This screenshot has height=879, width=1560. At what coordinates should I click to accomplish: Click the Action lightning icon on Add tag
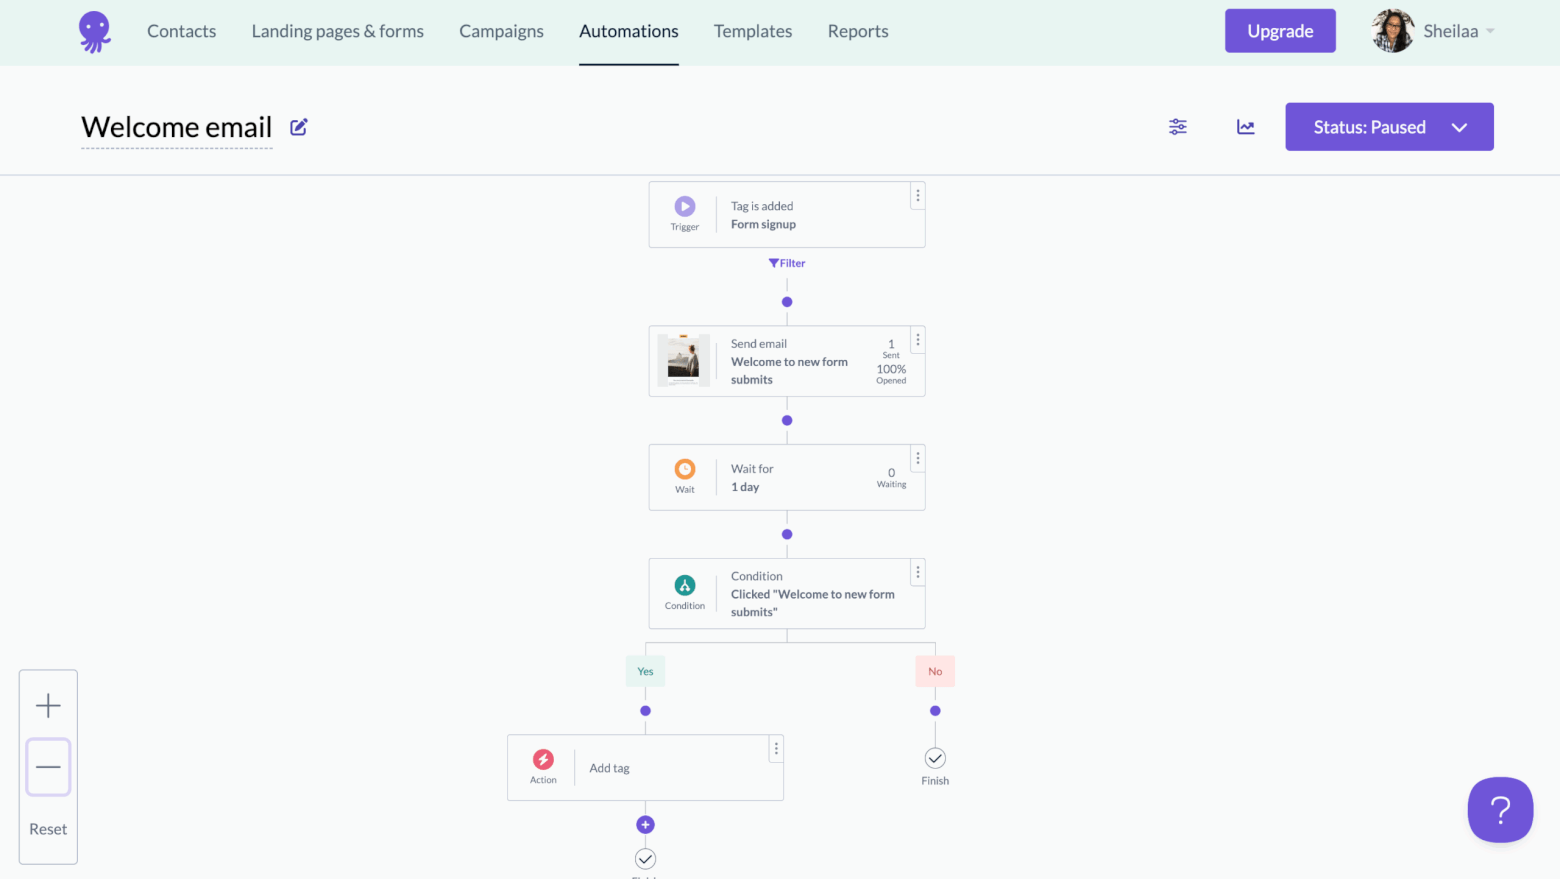tap(543, 761)
